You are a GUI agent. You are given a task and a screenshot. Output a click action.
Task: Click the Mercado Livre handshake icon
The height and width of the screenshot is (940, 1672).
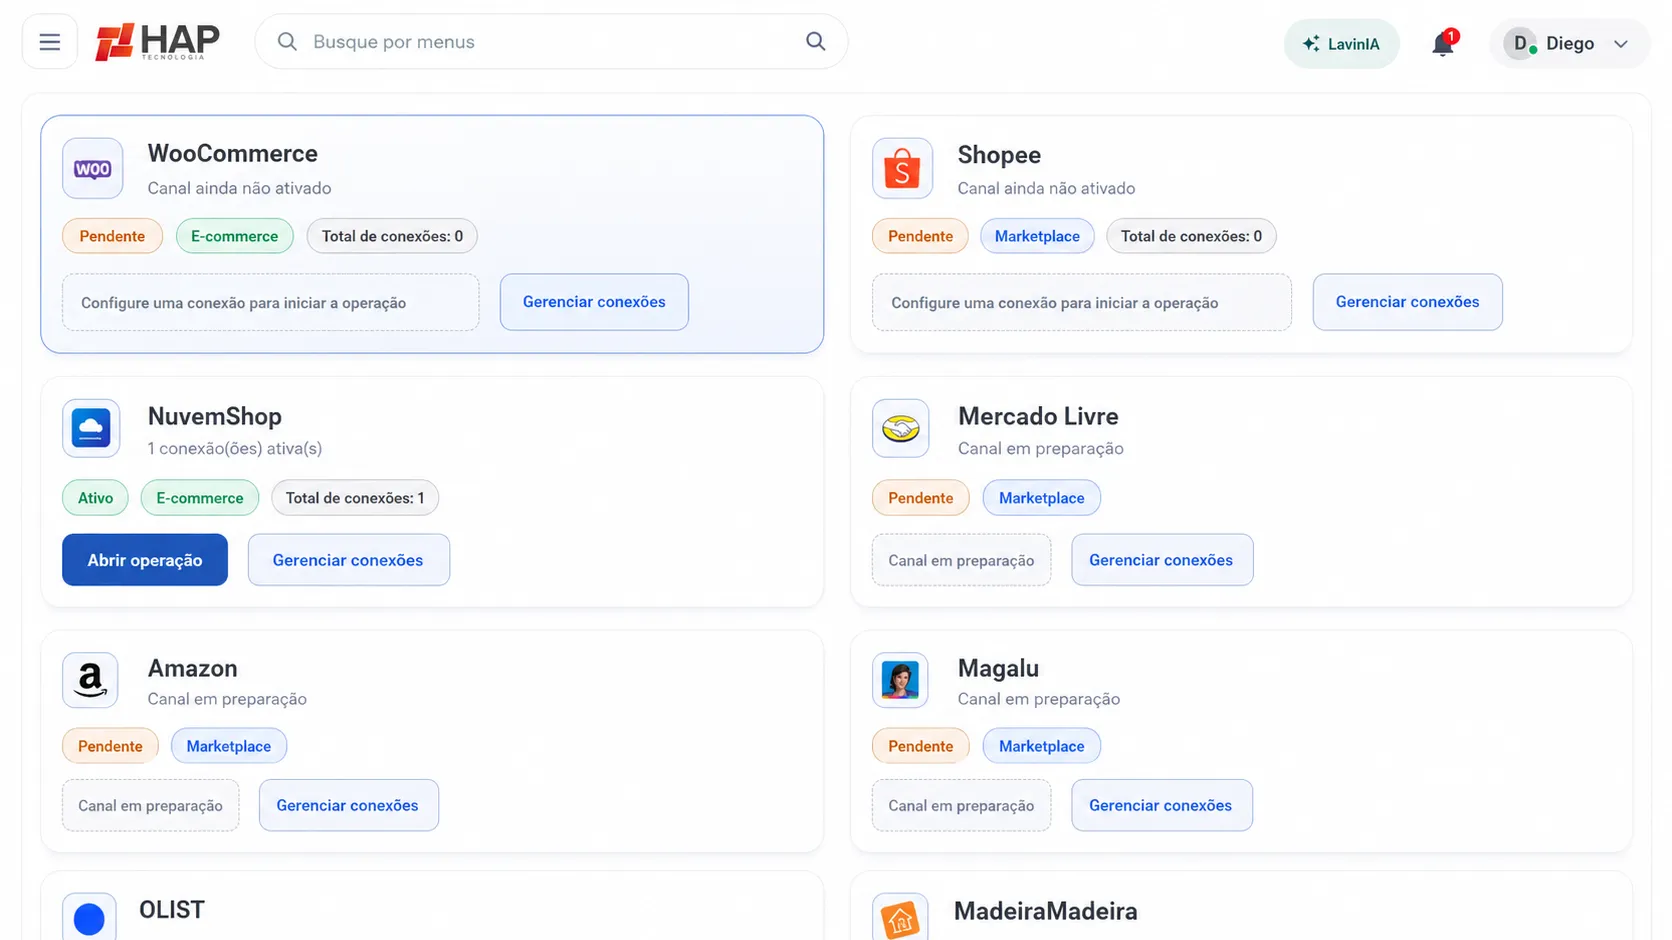point(901,428)
